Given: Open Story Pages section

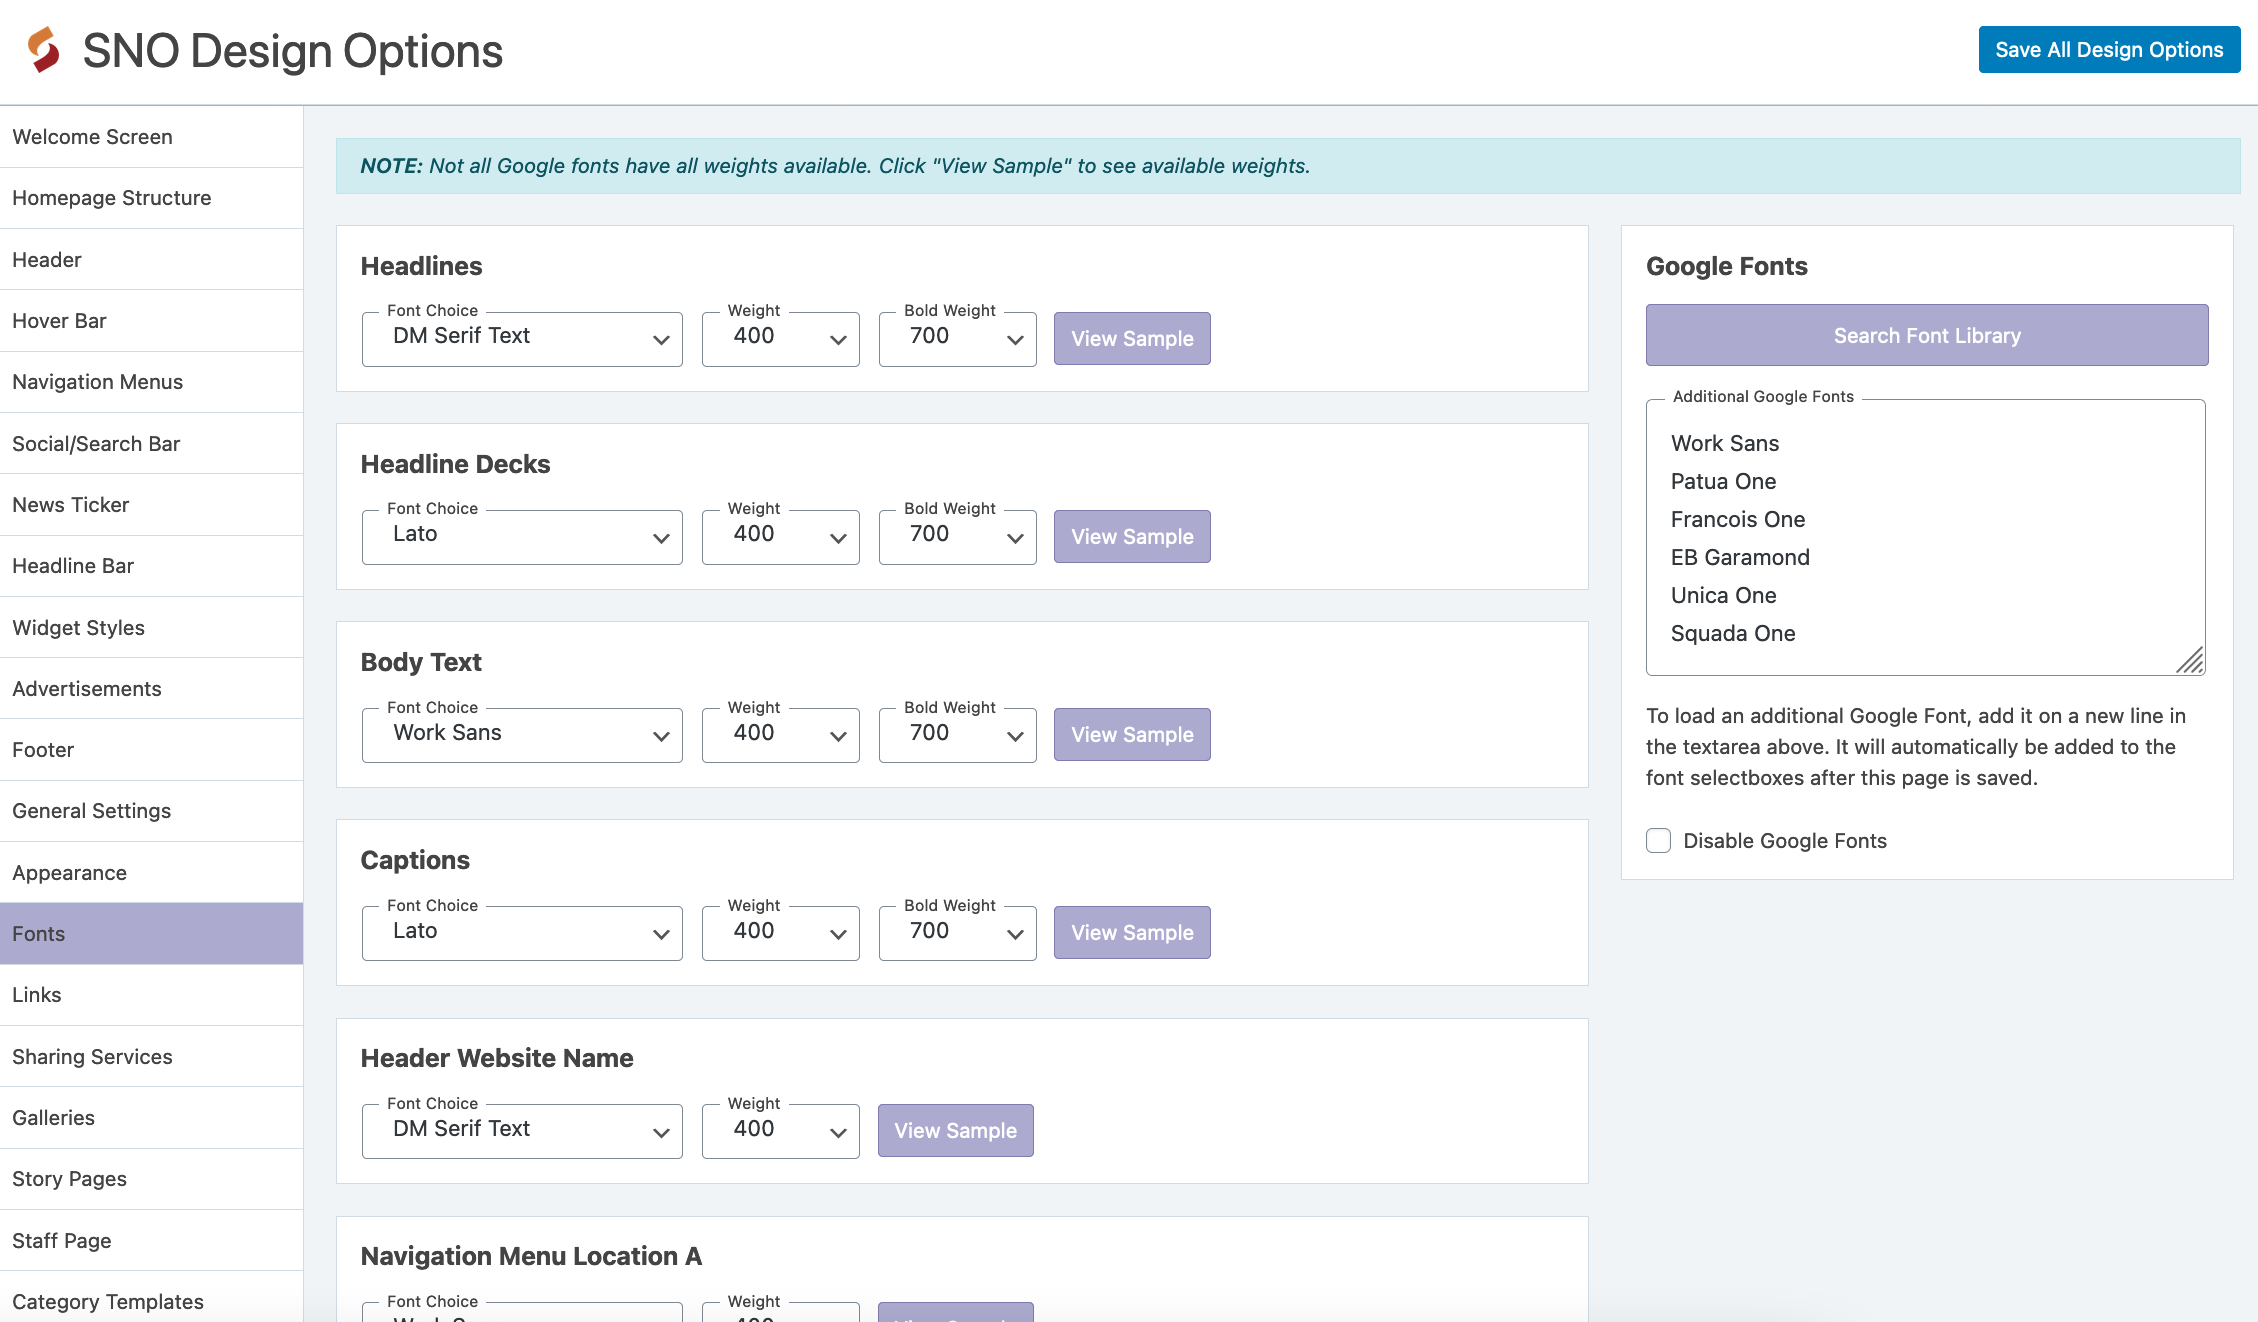Looking at the screenshot, I should 151,1179.
